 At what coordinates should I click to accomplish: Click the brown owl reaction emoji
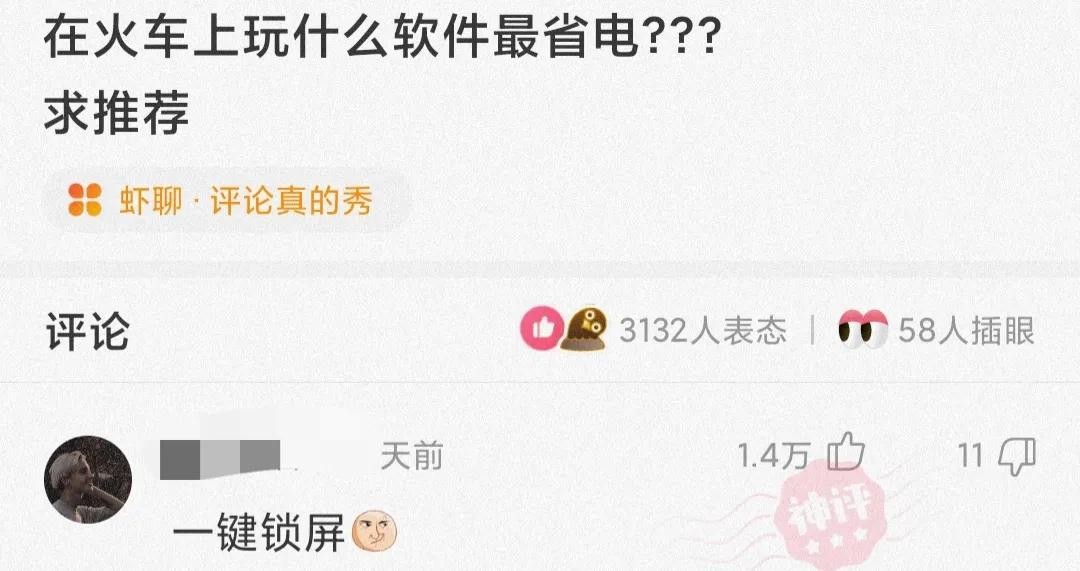point(585,329)
